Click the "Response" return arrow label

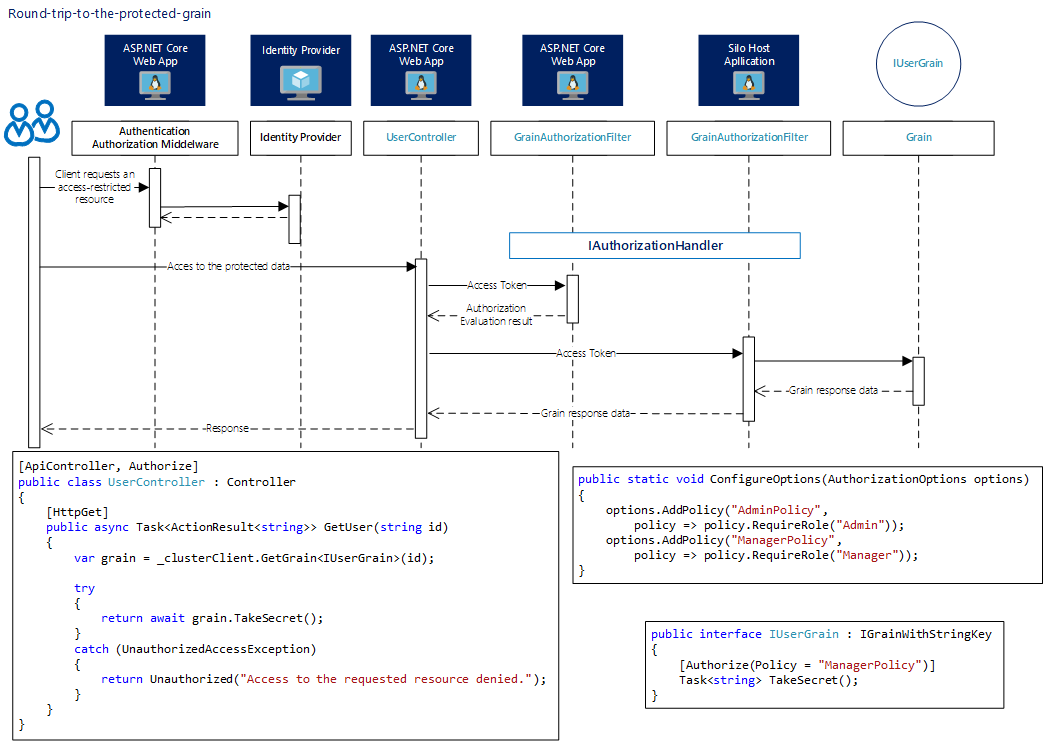[x=226, y=428]
